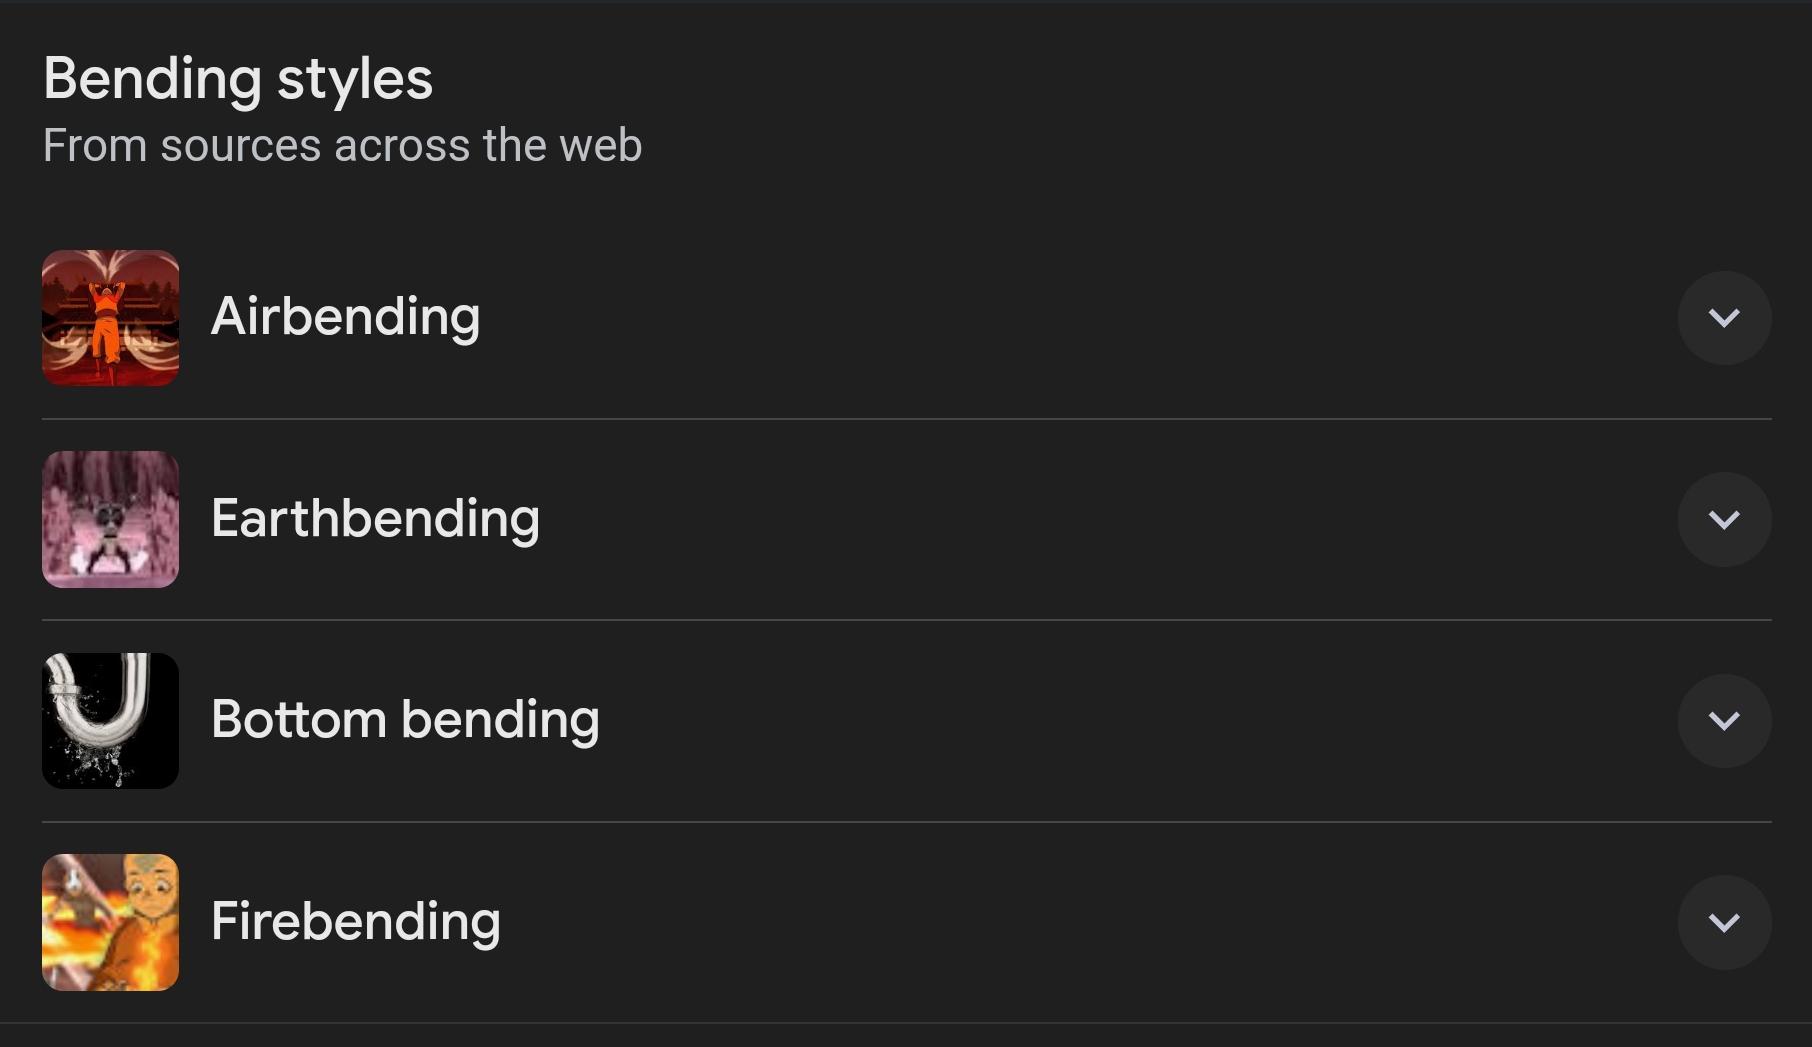This screenshot has width=1812, height=1047.
Task: Open the Airbending result link
Action: (x=345, y=318)
